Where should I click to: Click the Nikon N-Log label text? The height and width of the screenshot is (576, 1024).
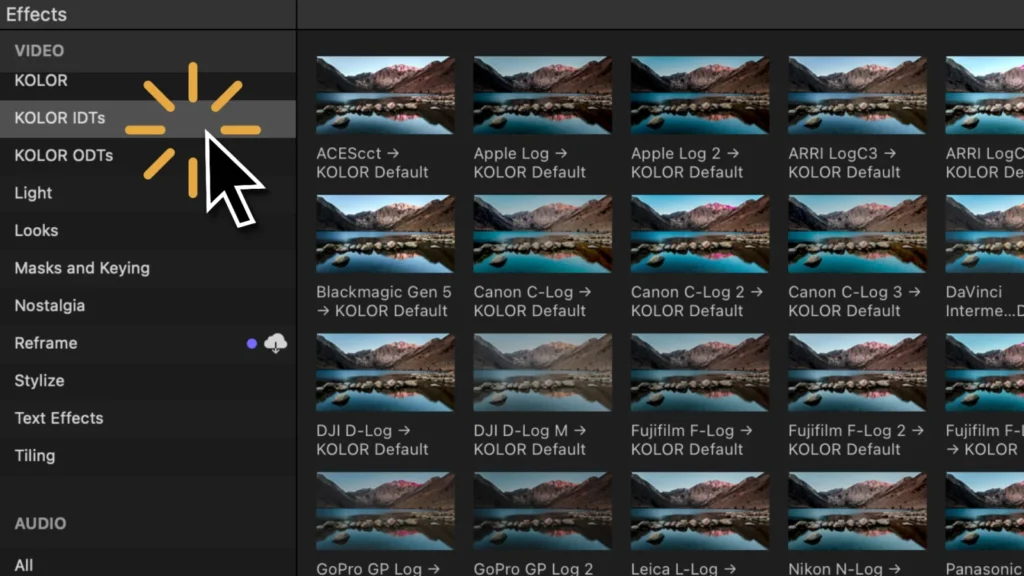click(844, 569)
